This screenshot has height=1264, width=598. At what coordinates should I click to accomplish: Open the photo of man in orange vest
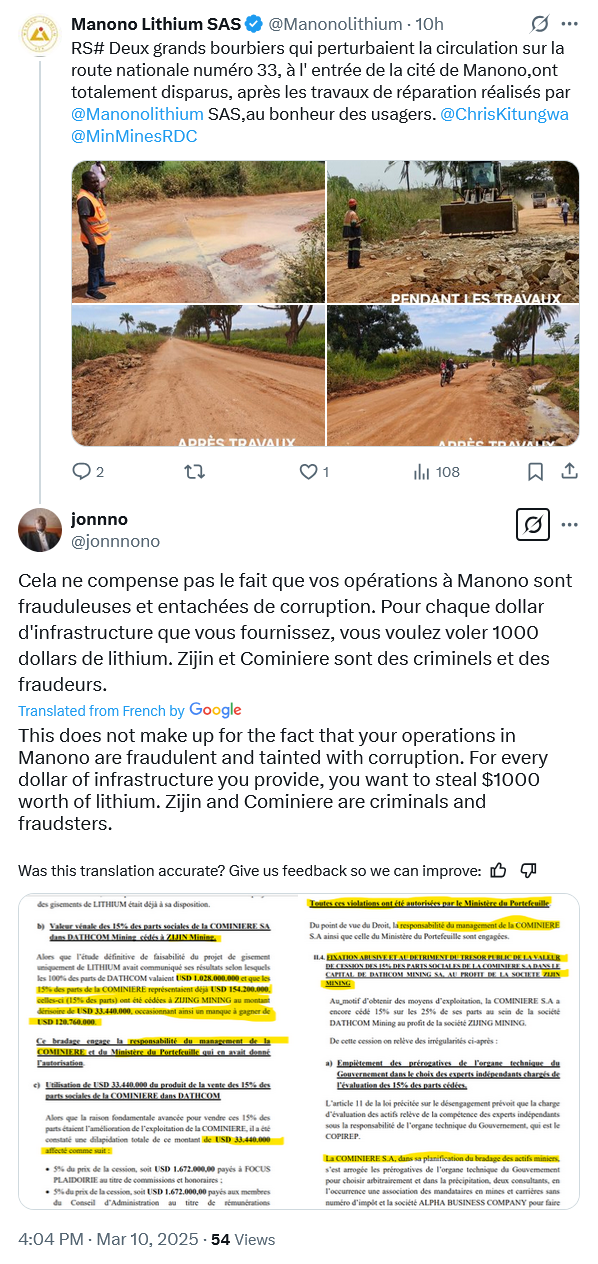point(198,231)
